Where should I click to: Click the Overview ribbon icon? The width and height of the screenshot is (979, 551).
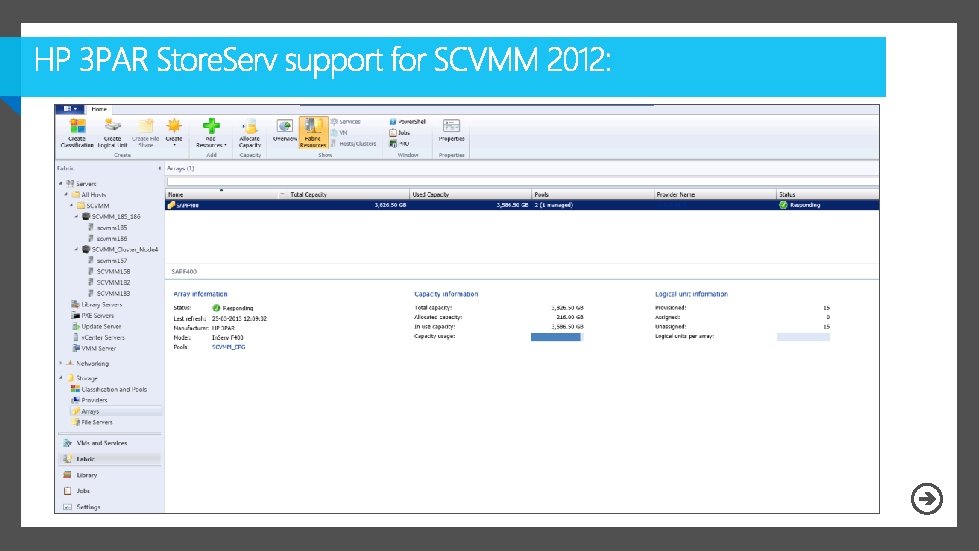(x=285, y=130)
